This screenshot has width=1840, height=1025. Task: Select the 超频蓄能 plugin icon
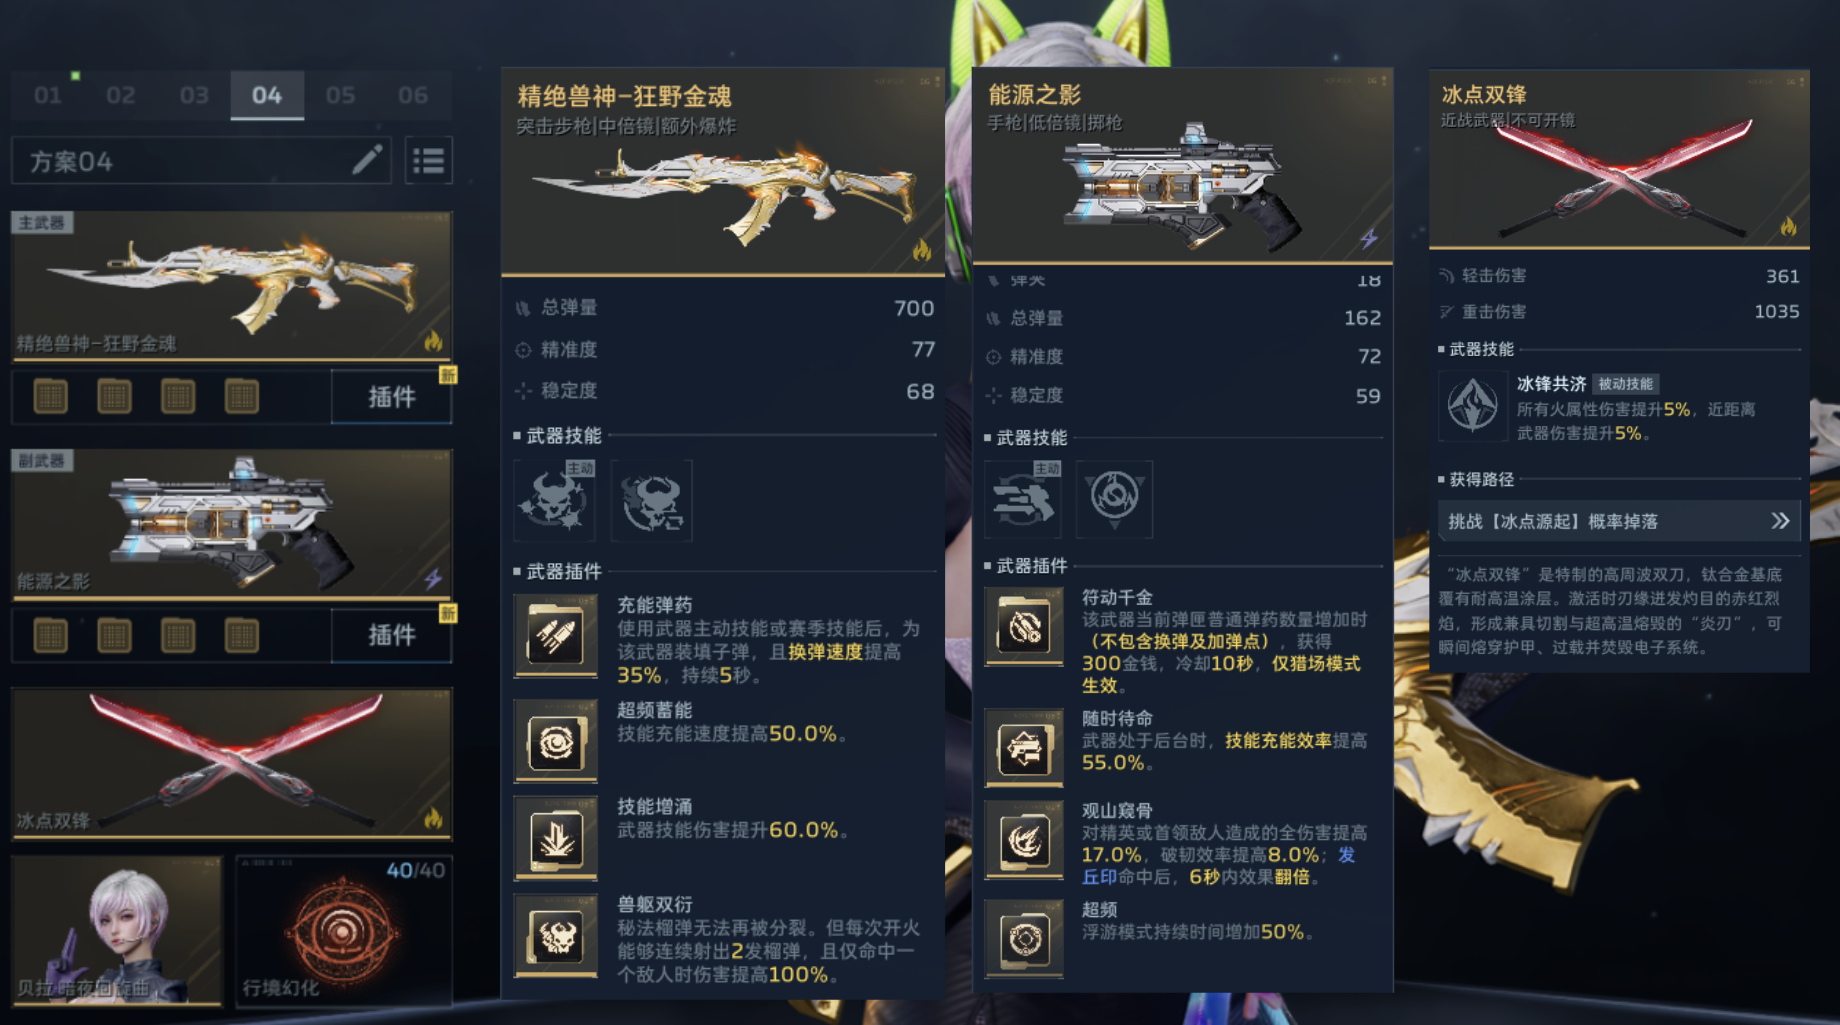coord(556,741)
